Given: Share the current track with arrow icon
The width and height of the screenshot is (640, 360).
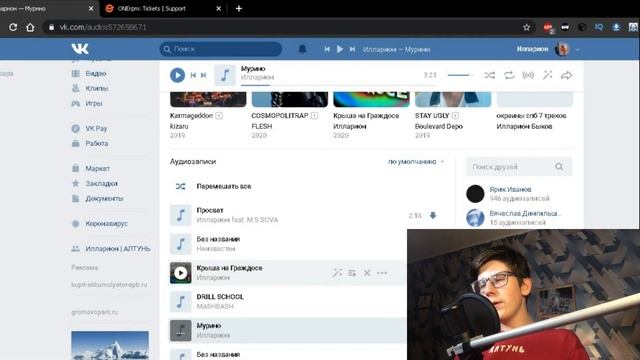Looking at the screenshot, I should click(x=567, y=75).
